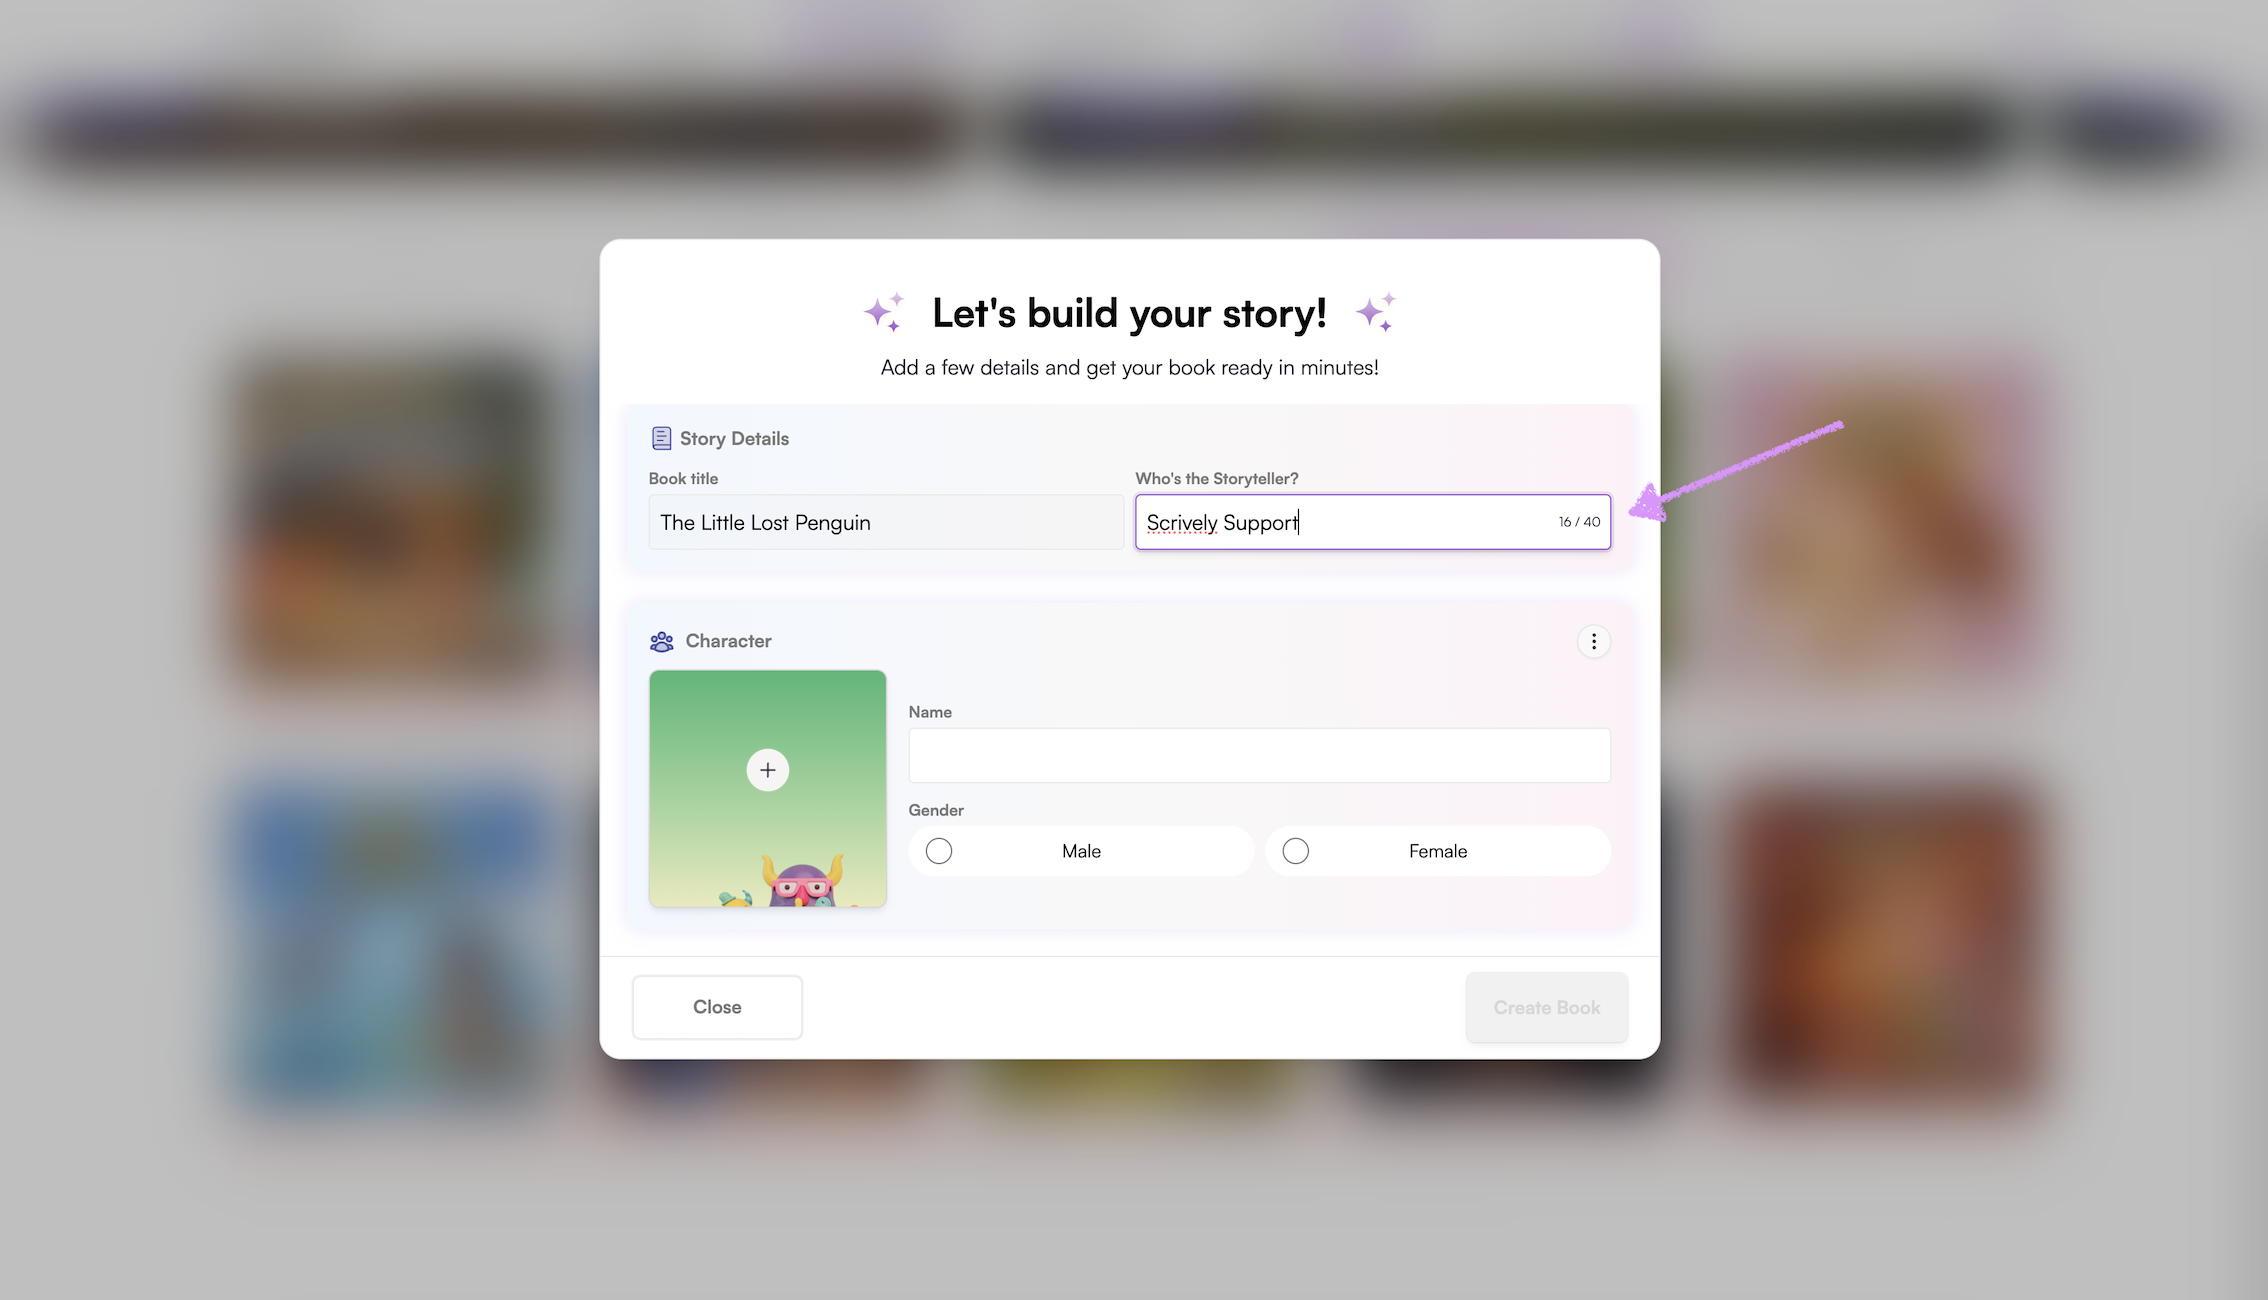
Task: Click the Male option label
Action: point(1081,851)
